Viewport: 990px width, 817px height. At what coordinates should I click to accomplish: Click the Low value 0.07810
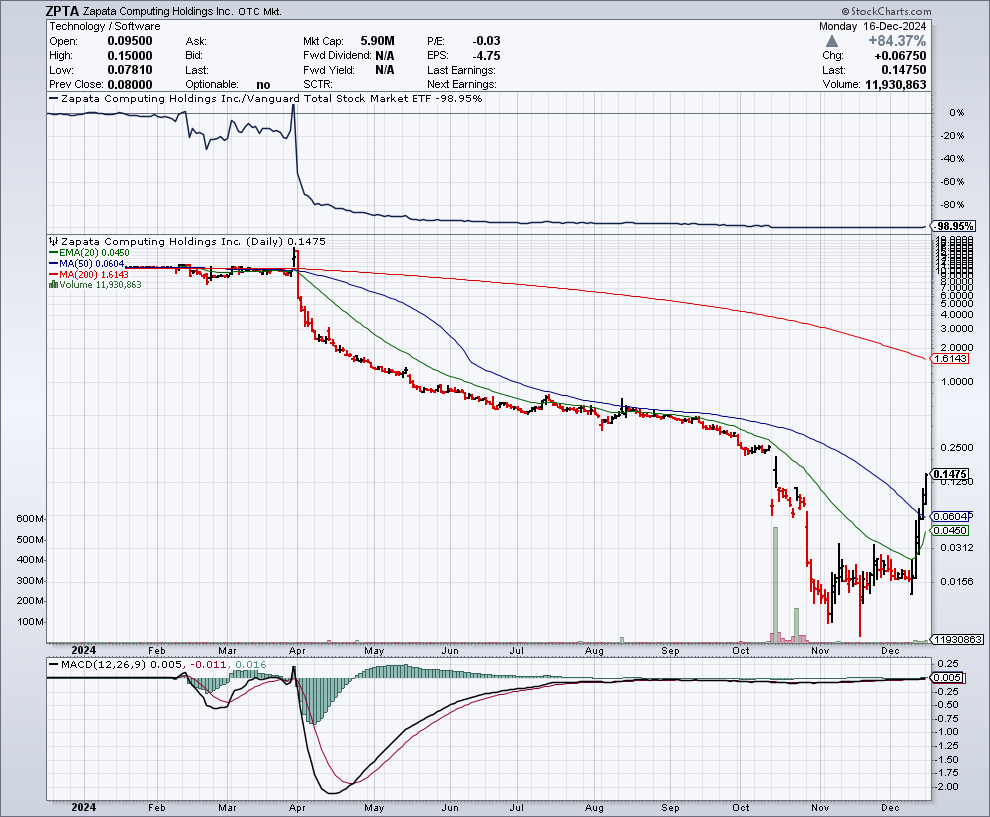129,70
